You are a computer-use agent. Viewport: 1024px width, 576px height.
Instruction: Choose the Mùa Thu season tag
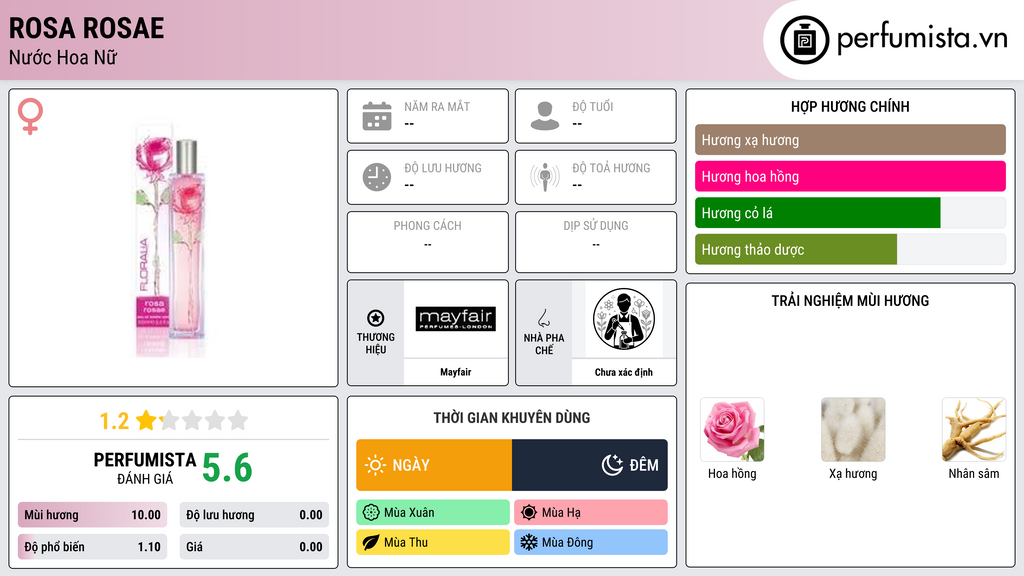coord(433,542)
